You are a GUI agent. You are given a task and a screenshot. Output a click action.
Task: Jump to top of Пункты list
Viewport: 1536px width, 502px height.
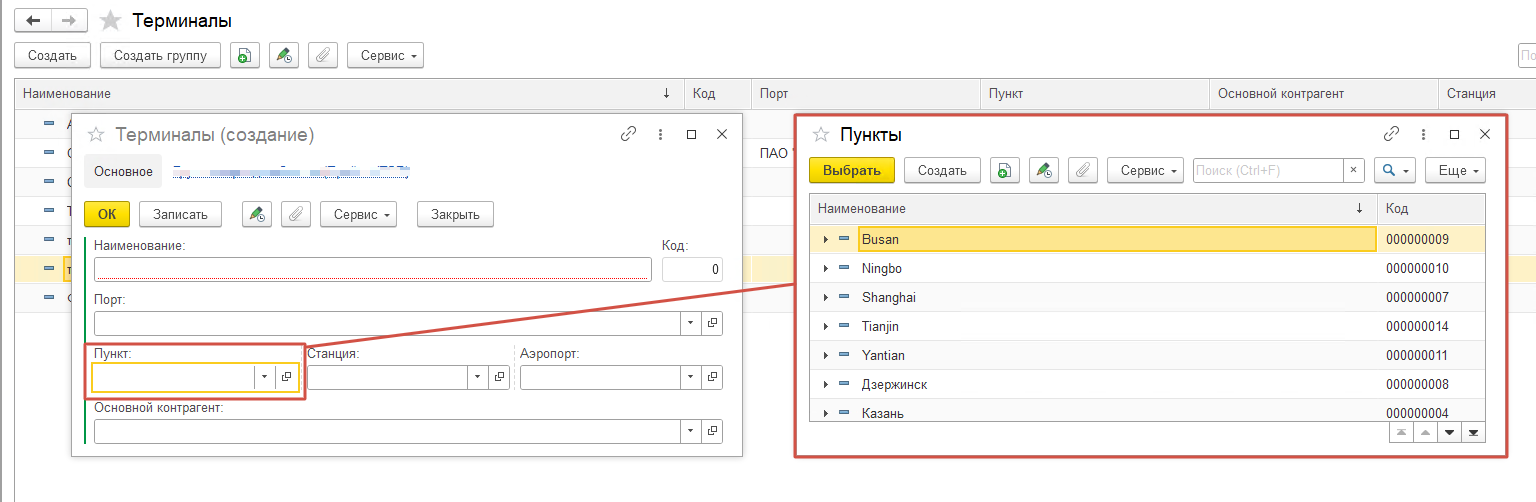(x=1402, y=432)
